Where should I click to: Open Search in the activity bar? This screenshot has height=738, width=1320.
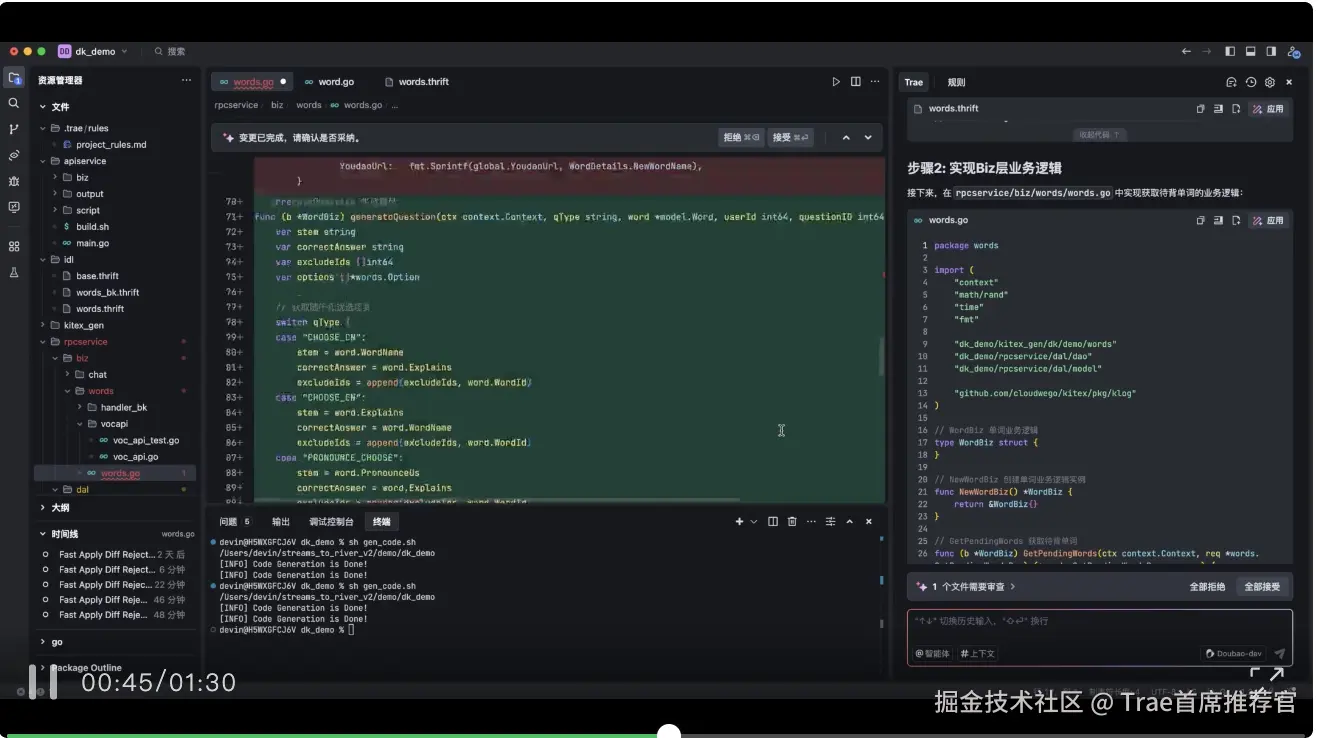point(14,102)
